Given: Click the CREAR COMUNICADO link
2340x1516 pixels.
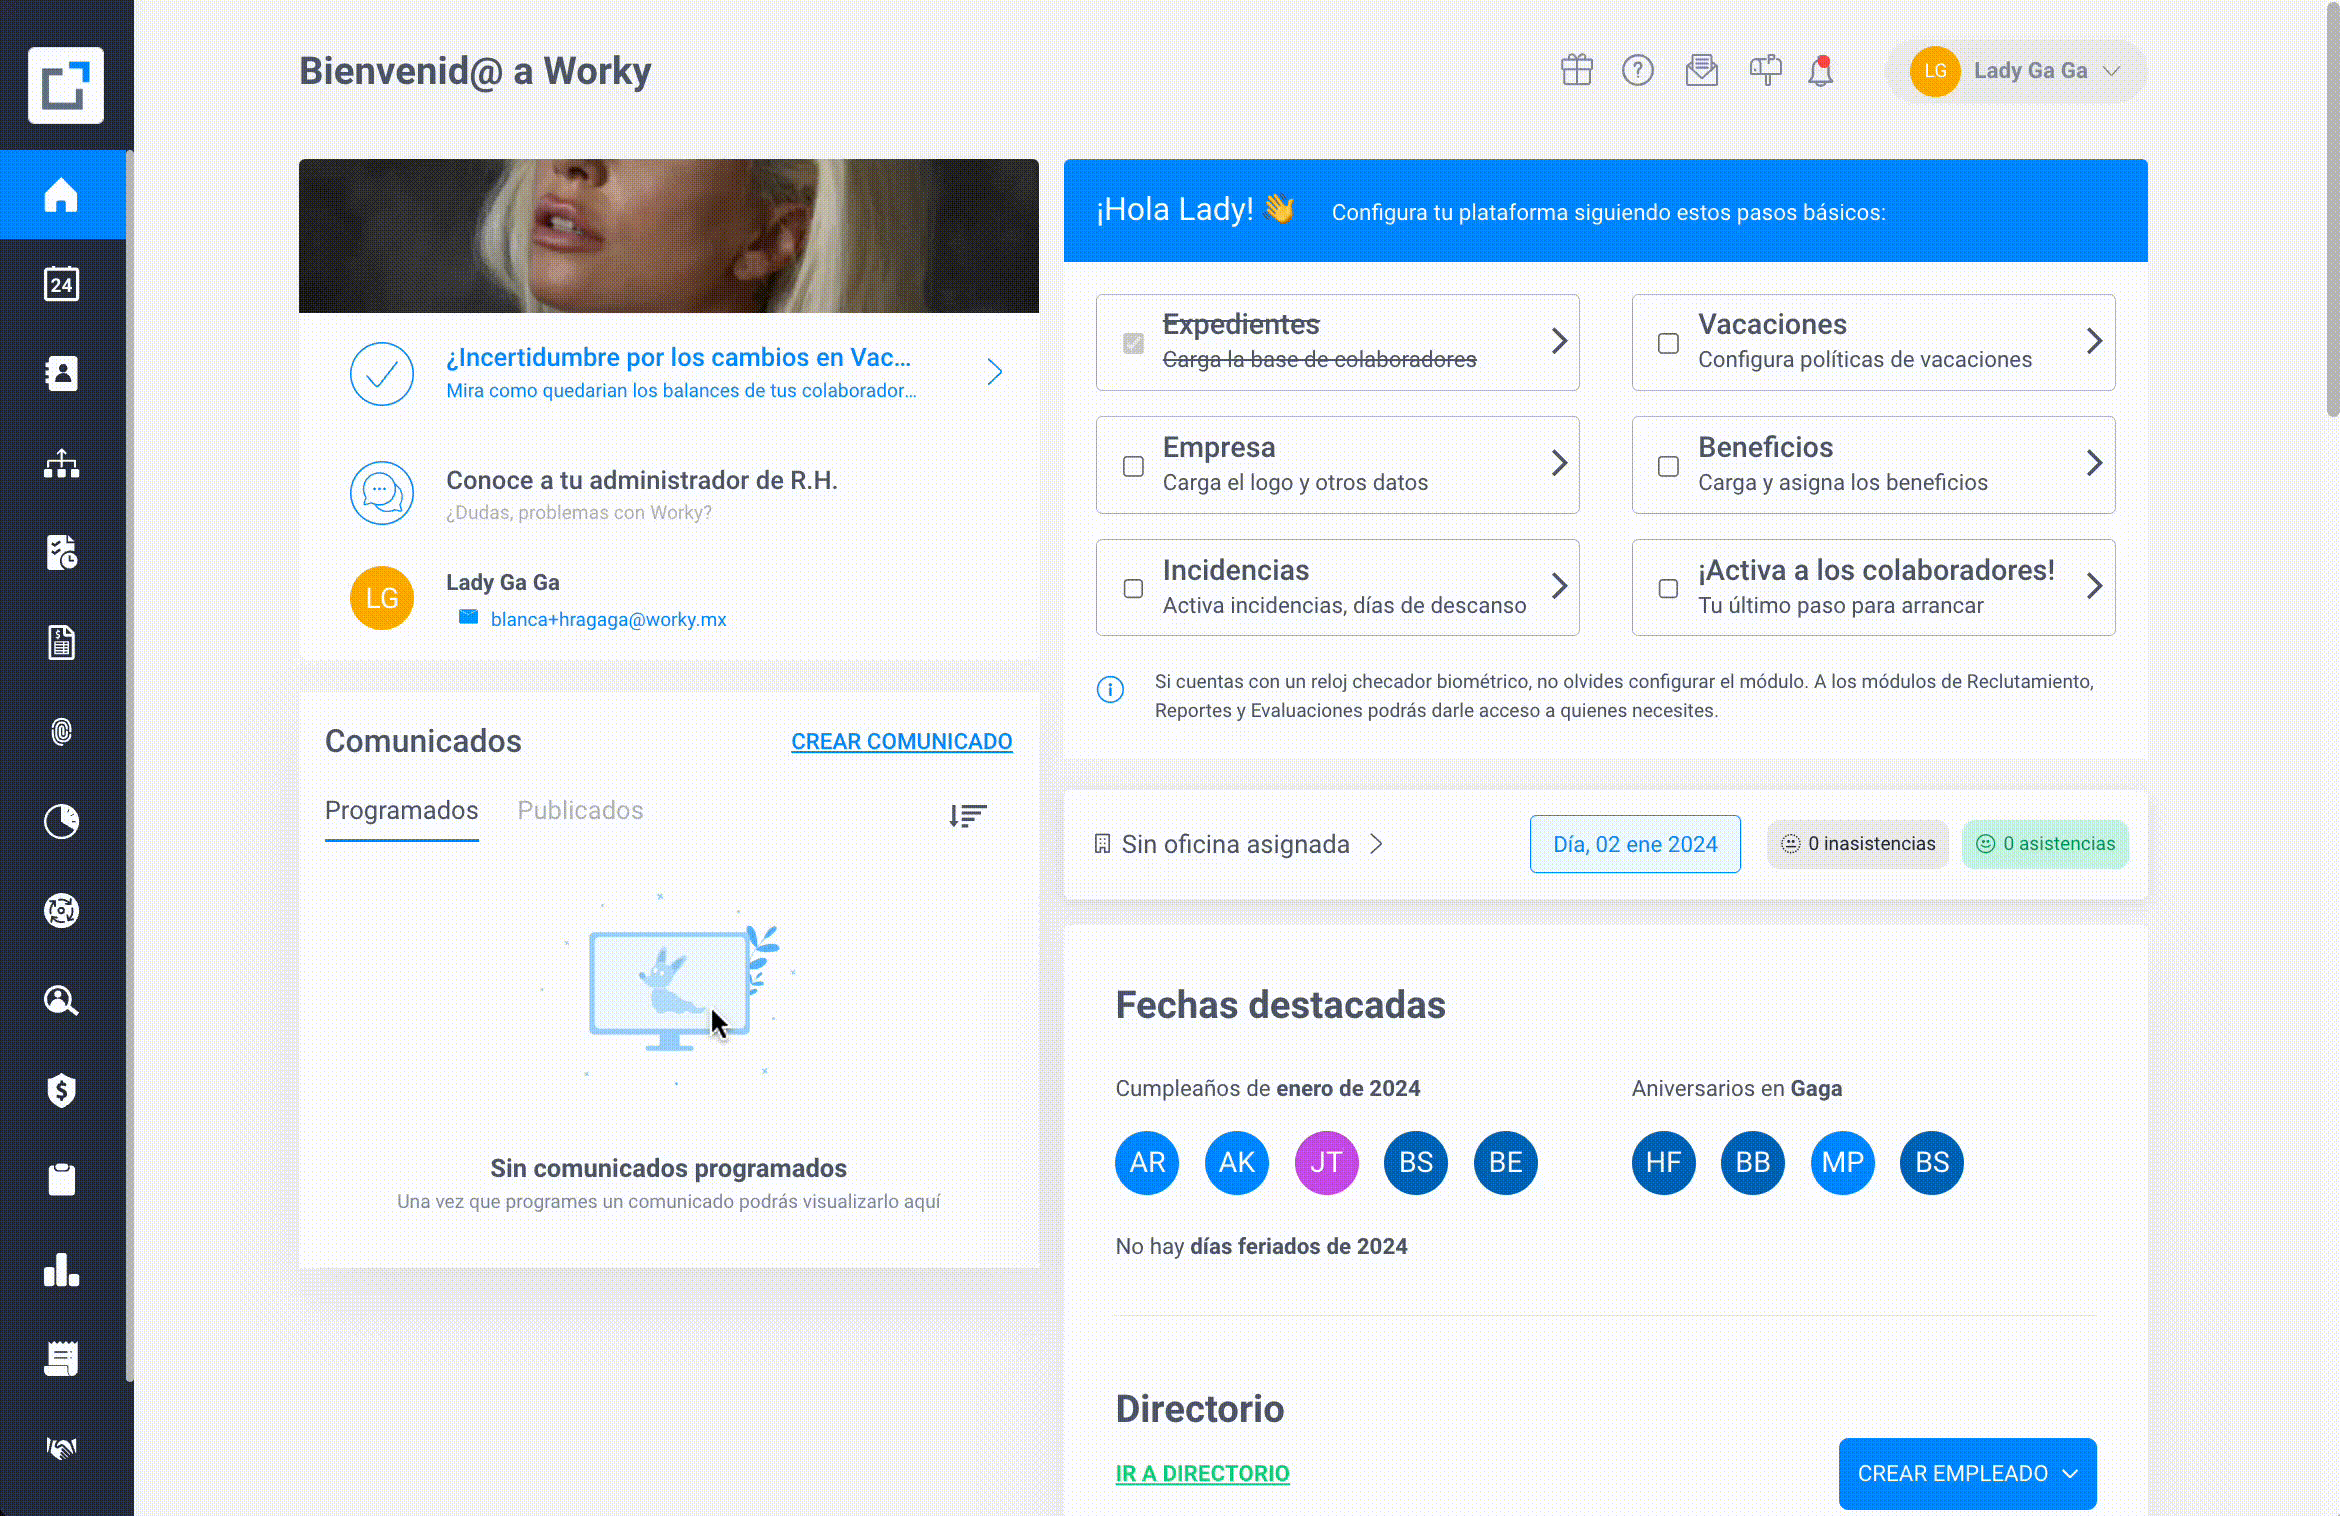Looking at the screenshot, I should (902, 742).
